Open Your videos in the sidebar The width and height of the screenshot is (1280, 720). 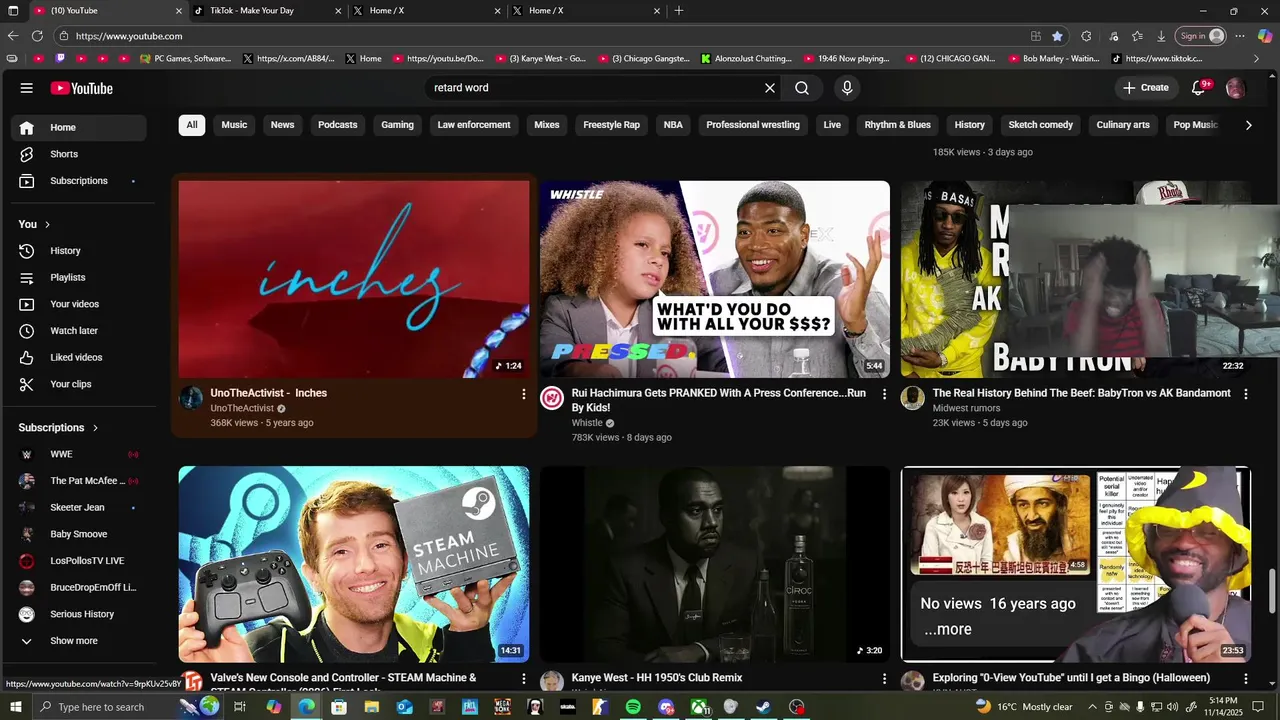click(78, 304)
